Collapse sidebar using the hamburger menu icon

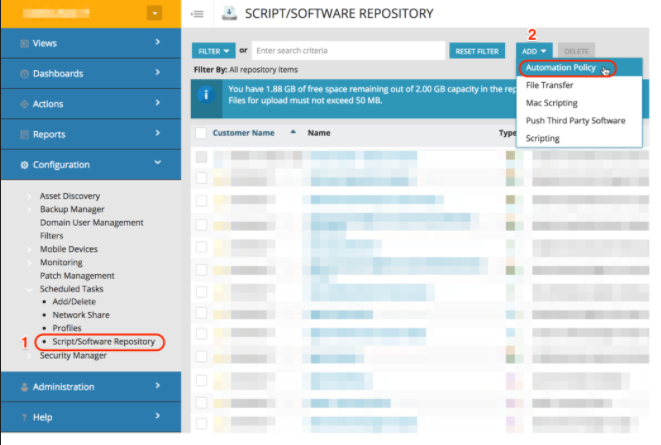click(x=197, y=13)
